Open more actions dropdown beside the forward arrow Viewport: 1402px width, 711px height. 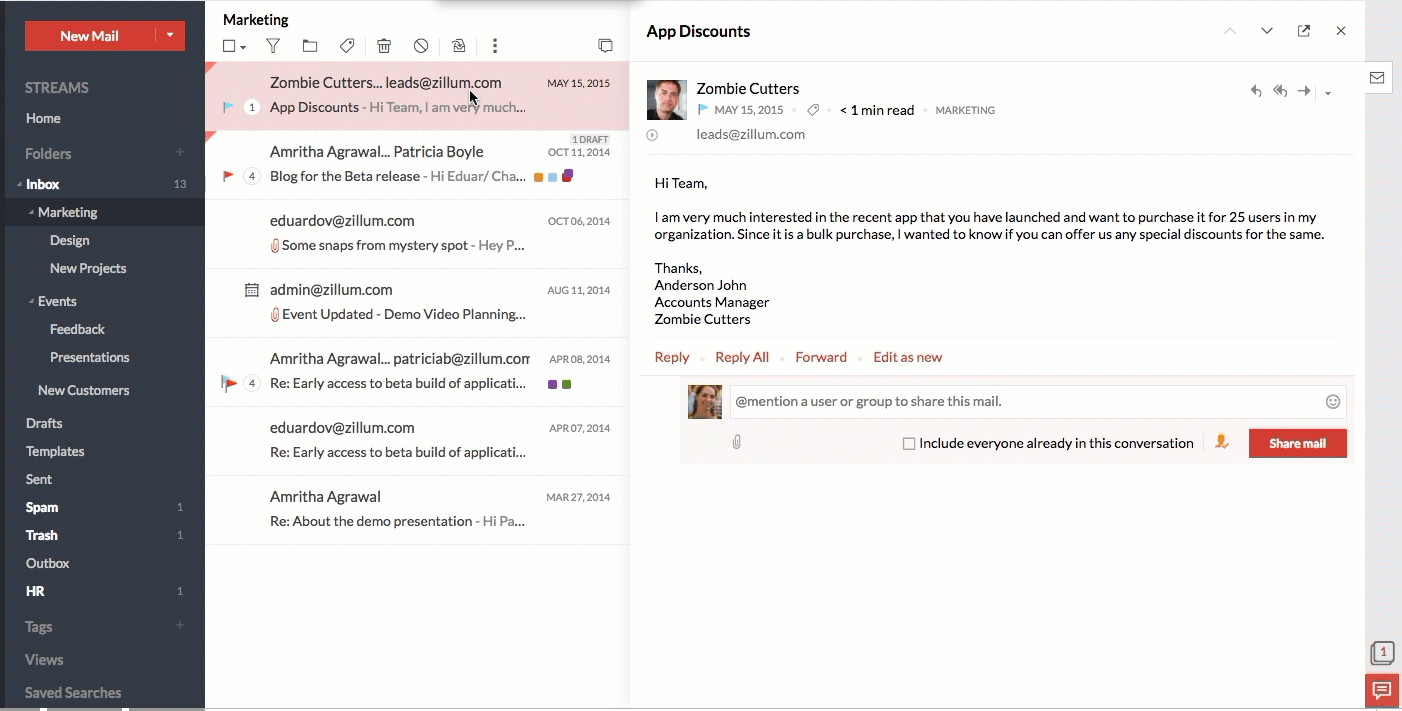(1328, 93)
